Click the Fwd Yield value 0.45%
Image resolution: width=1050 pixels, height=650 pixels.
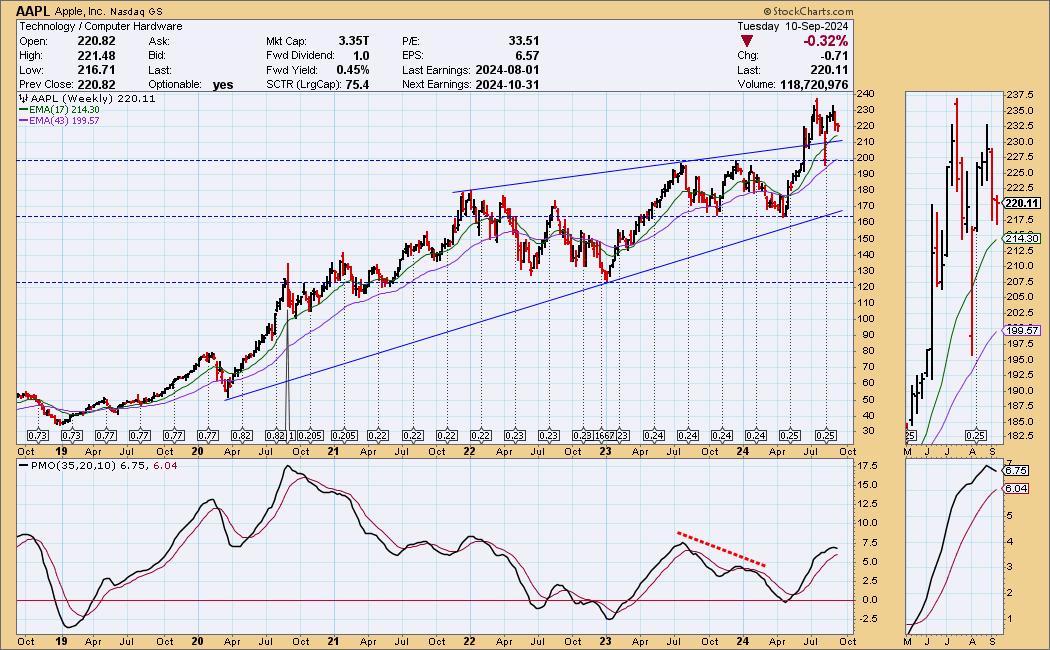click(x=352, y=70)
